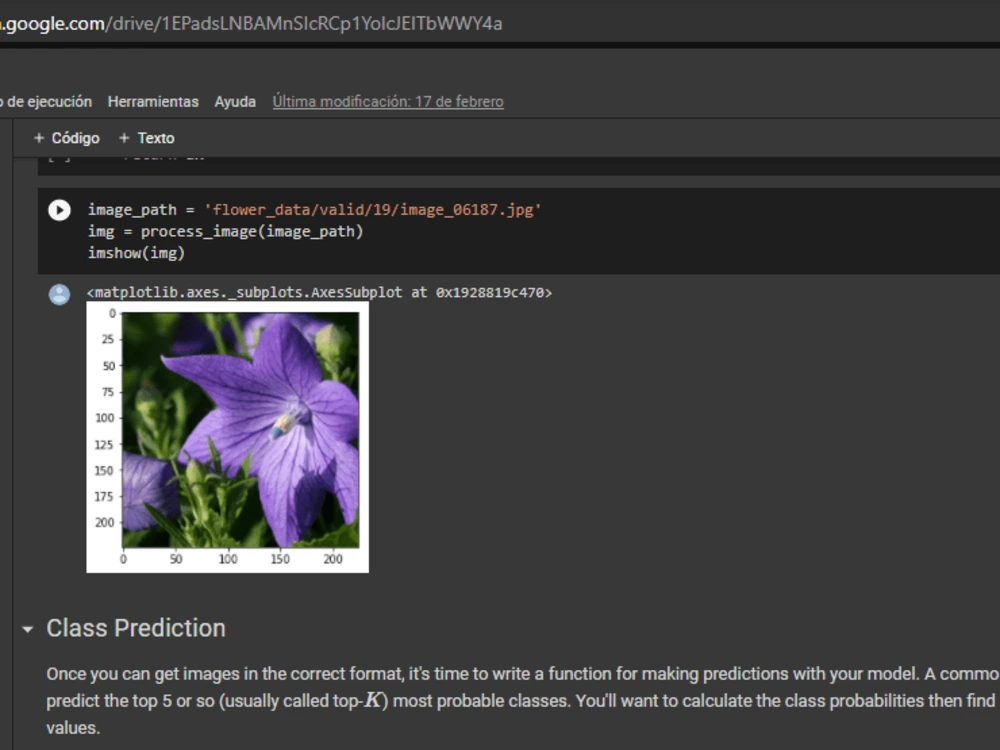Click the 'imshow(img)' code line
This screenshot has width=1000, height=750.
[x=136, y=253]
